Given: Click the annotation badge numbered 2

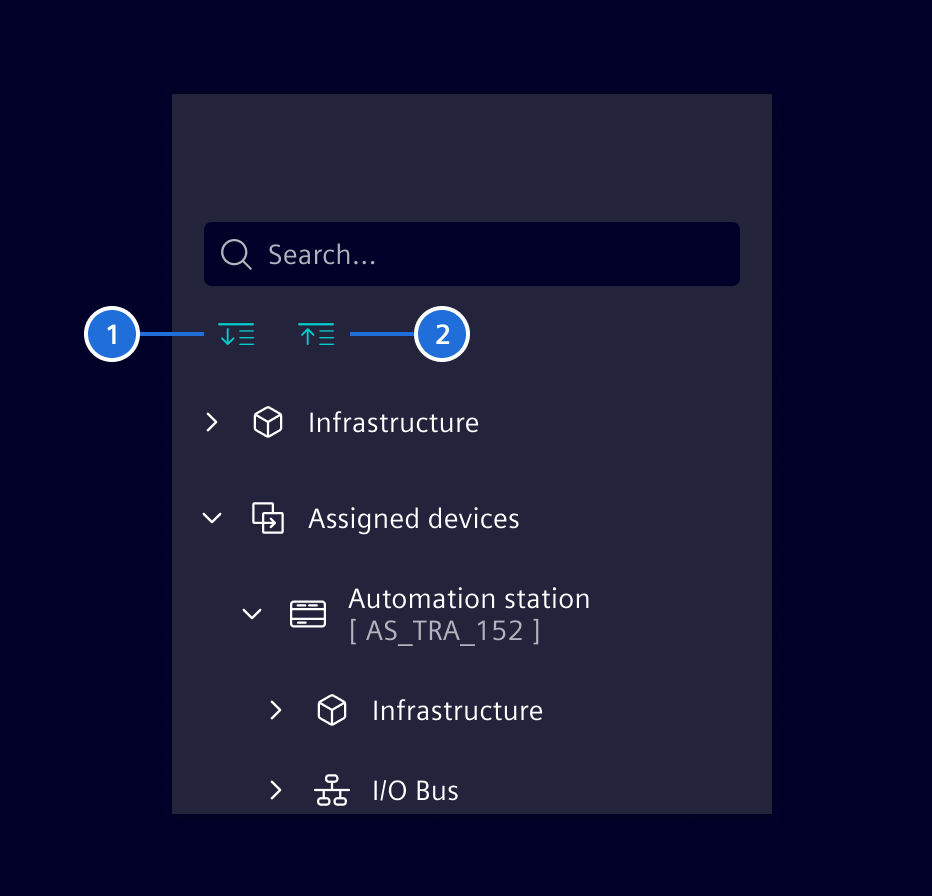Looking at the screenshot, I should coord(442,335).
